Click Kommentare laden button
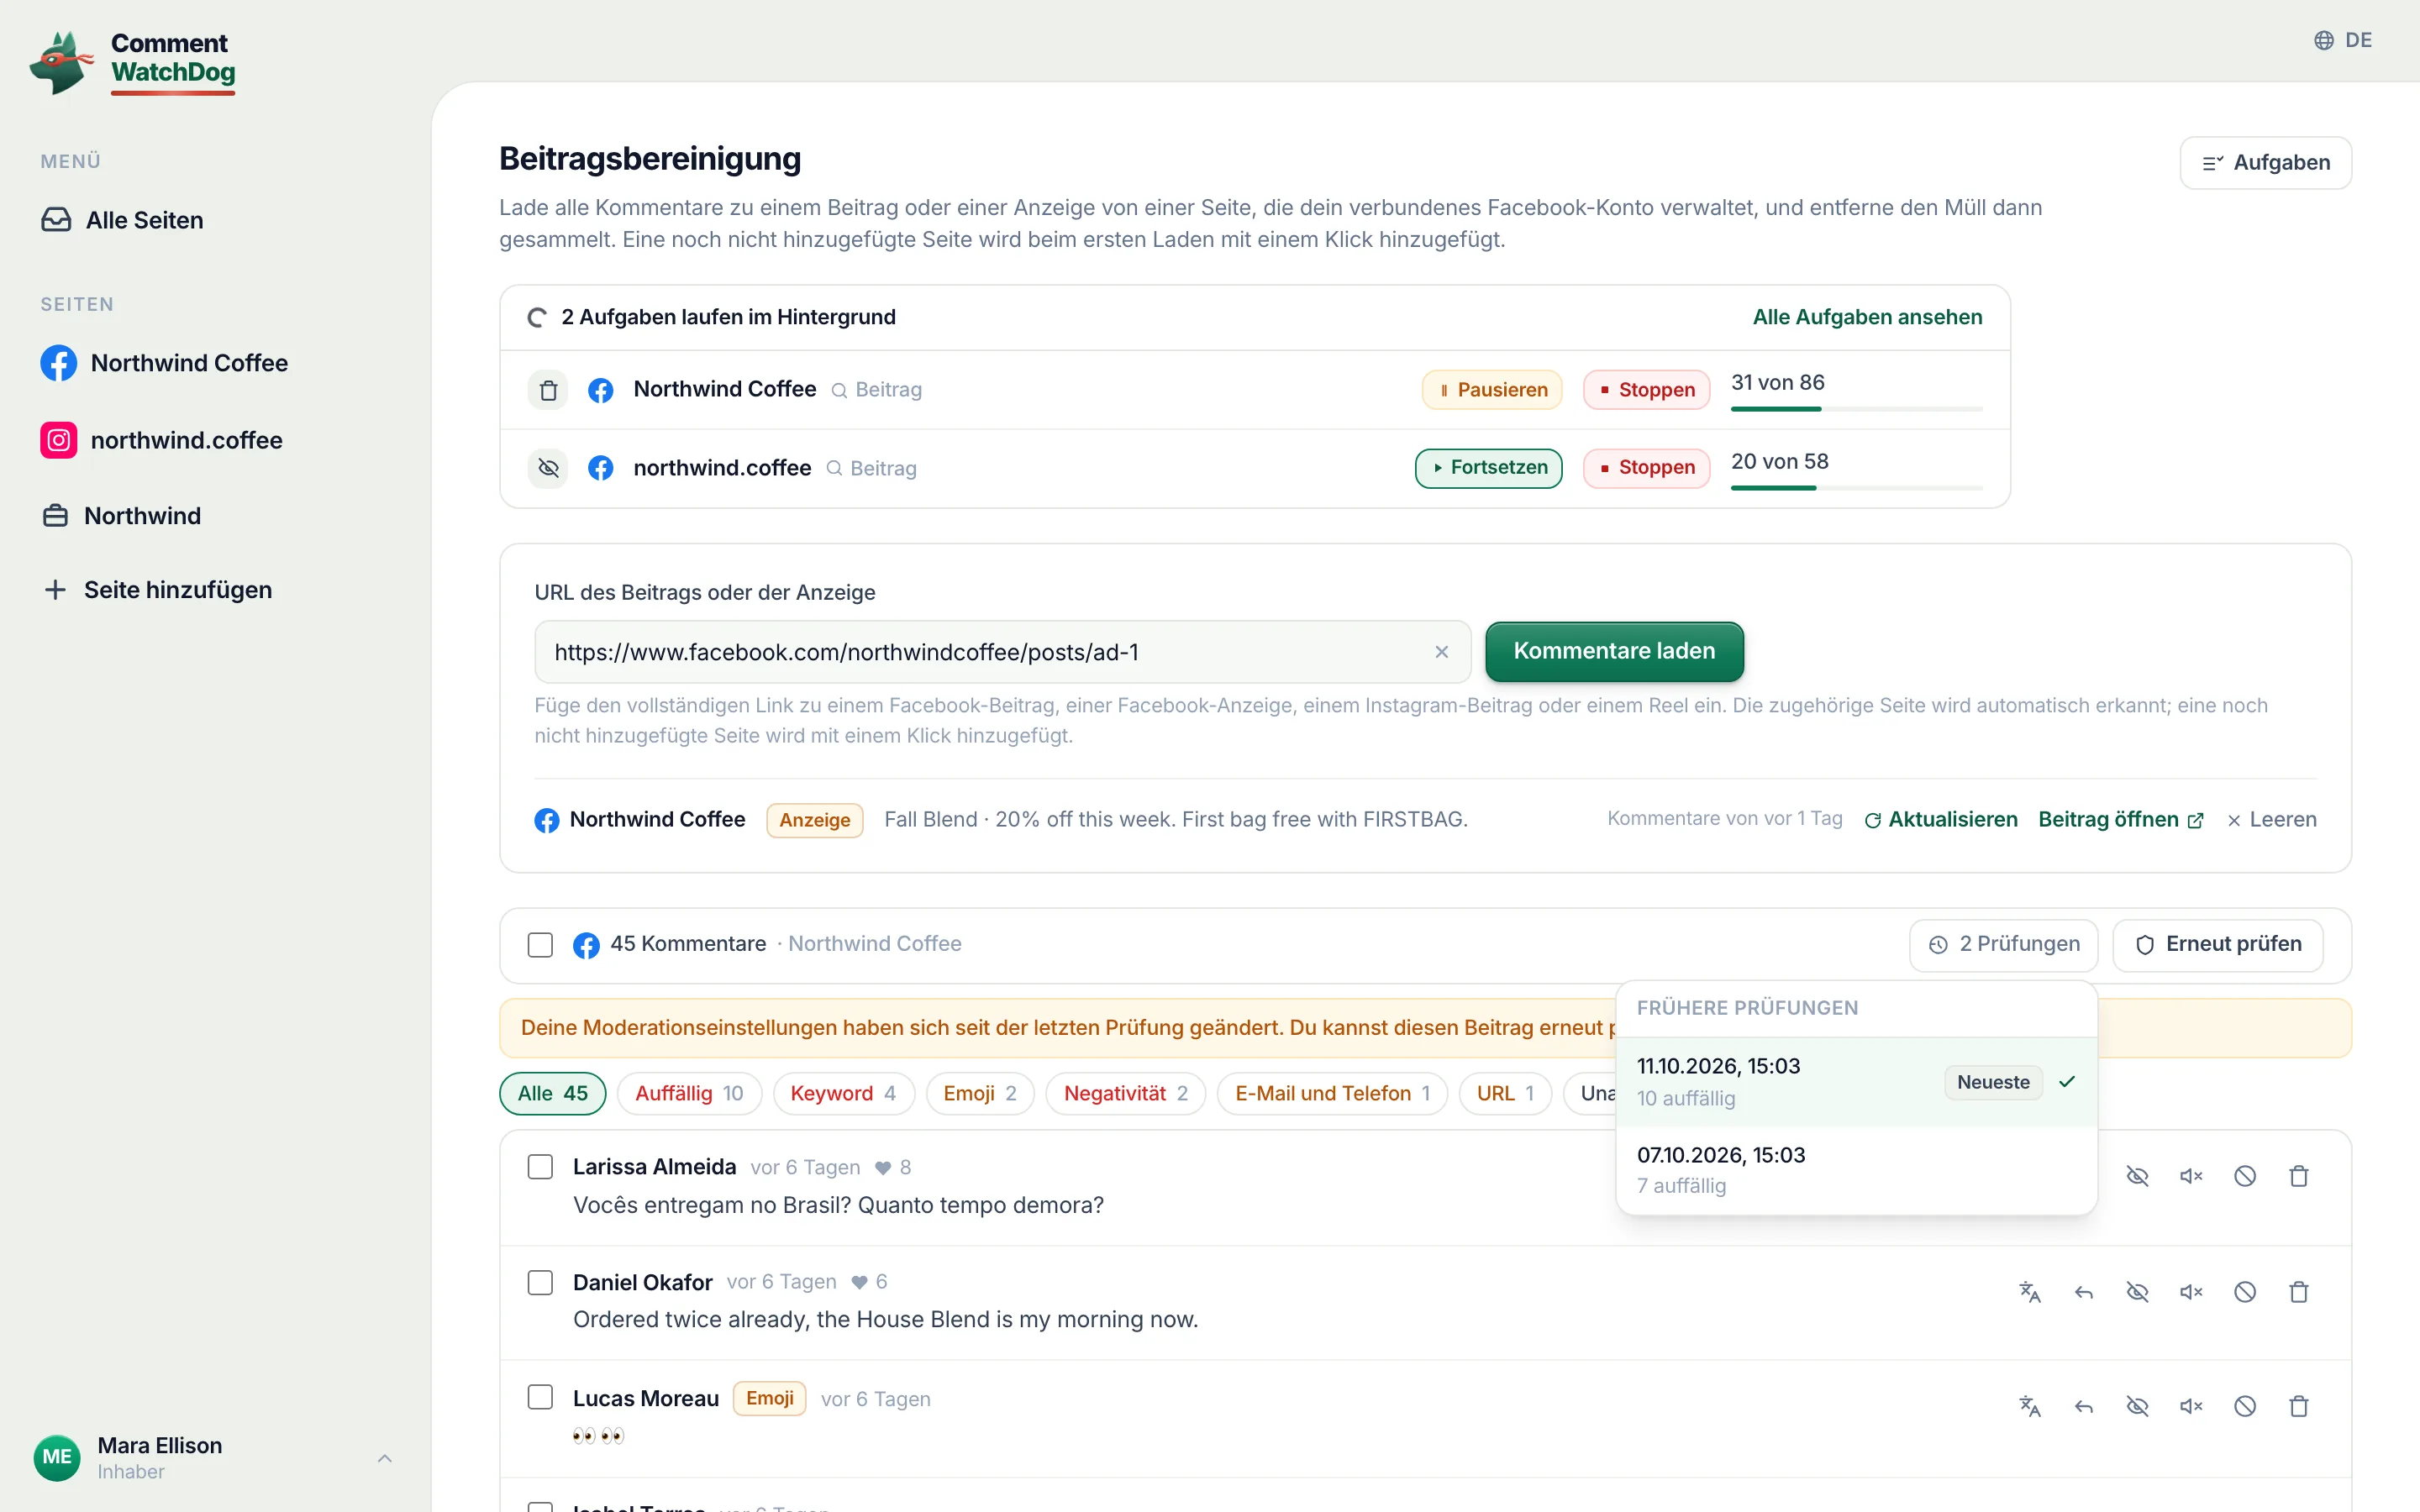The width and height of the screenshot is (2420, 1512). coord(1614,651)
